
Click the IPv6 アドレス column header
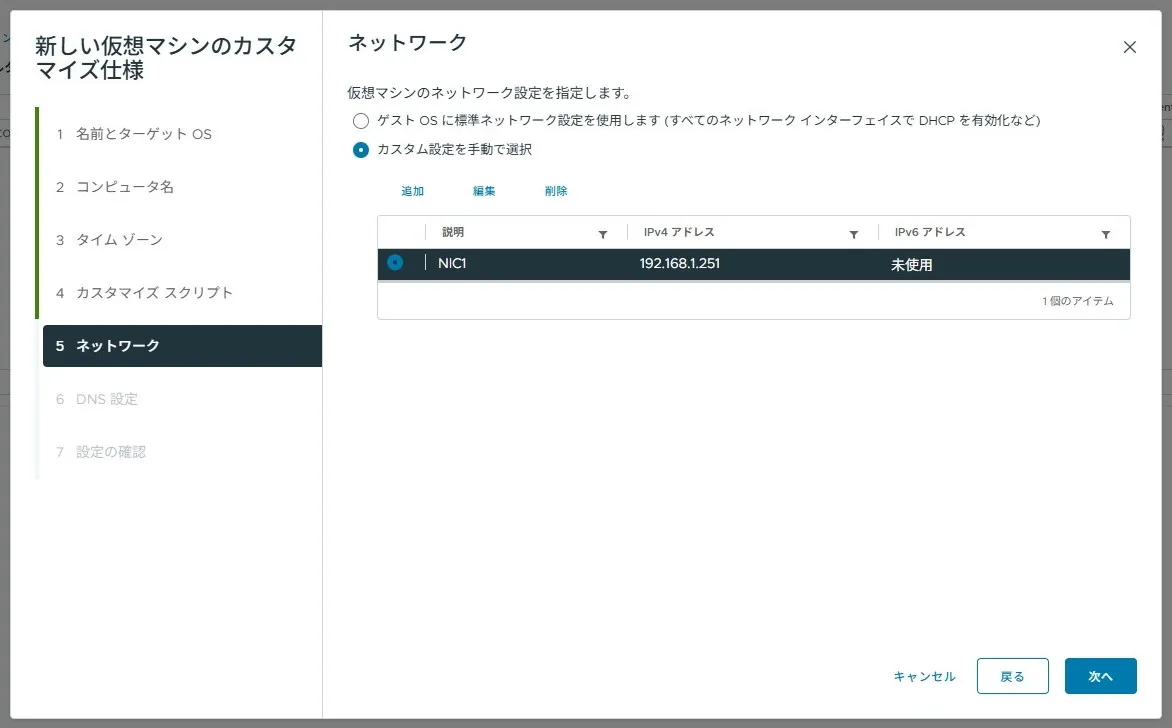931,232
